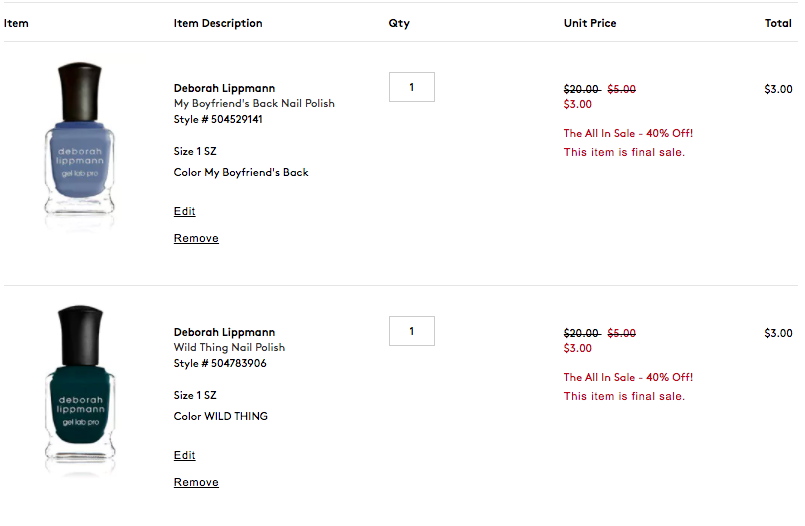Click the first Deborah Lippmann brand name
The height and width of the screenshot is (526, 805).
click(224, 88)
